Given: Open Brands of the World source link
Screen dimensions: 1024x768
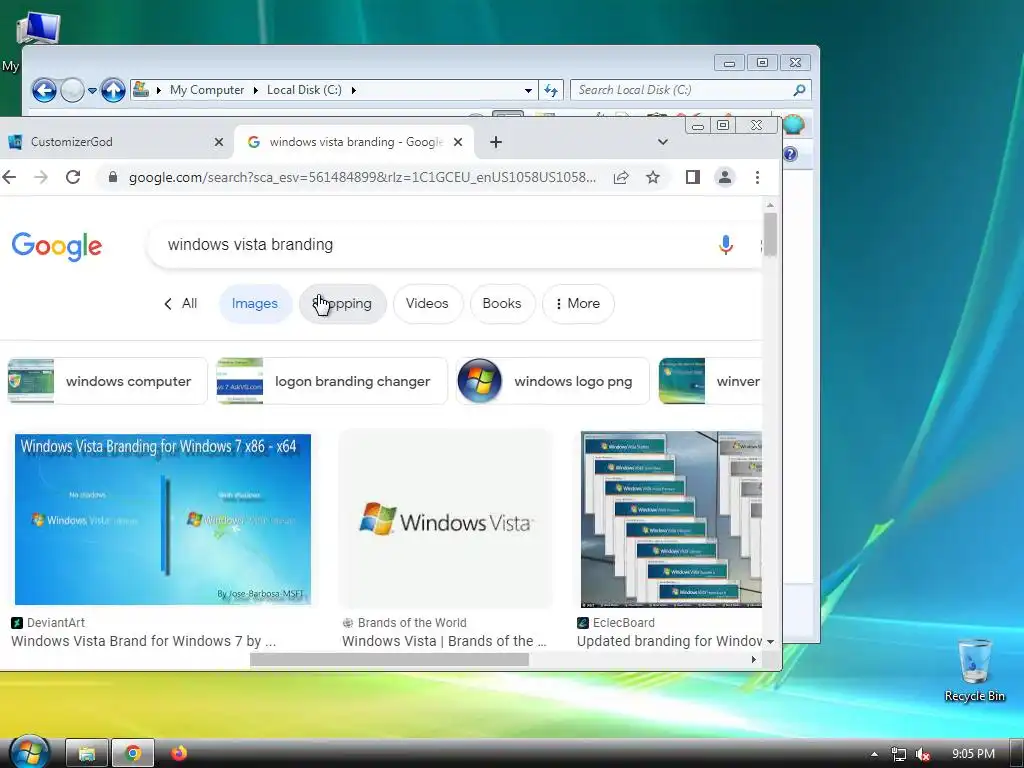Looking at the screenshot, I should (x=404, y=622).
